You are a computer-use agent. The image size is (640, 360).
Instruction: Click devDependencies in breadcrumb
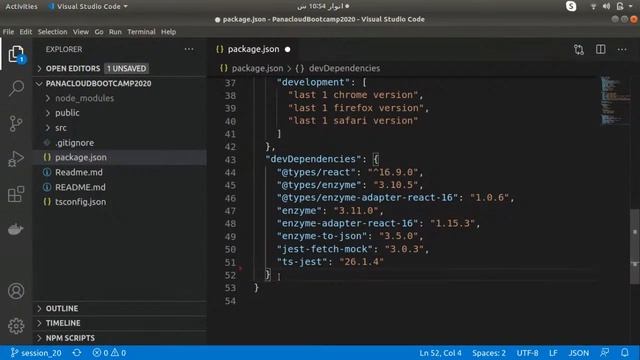pos(344,69)
